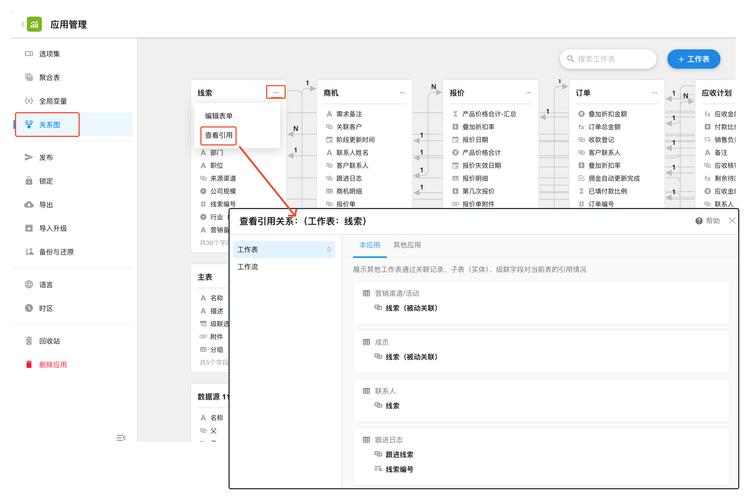Image resolution: width=750 pixels, height=500 pixels.
Task: Click the red 删除应用 trash icon
Action: [x=29, y=365]
